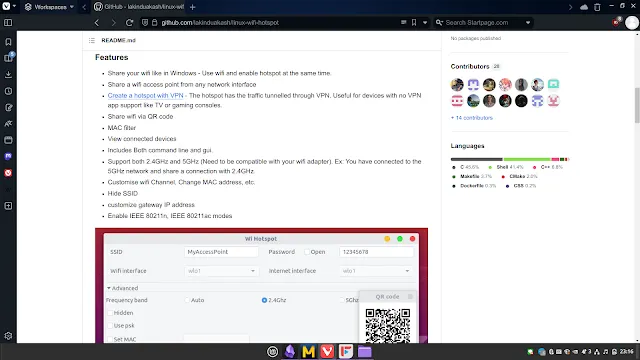Open README outline list icon
640x360 pixels.
[x=92, y=40]
